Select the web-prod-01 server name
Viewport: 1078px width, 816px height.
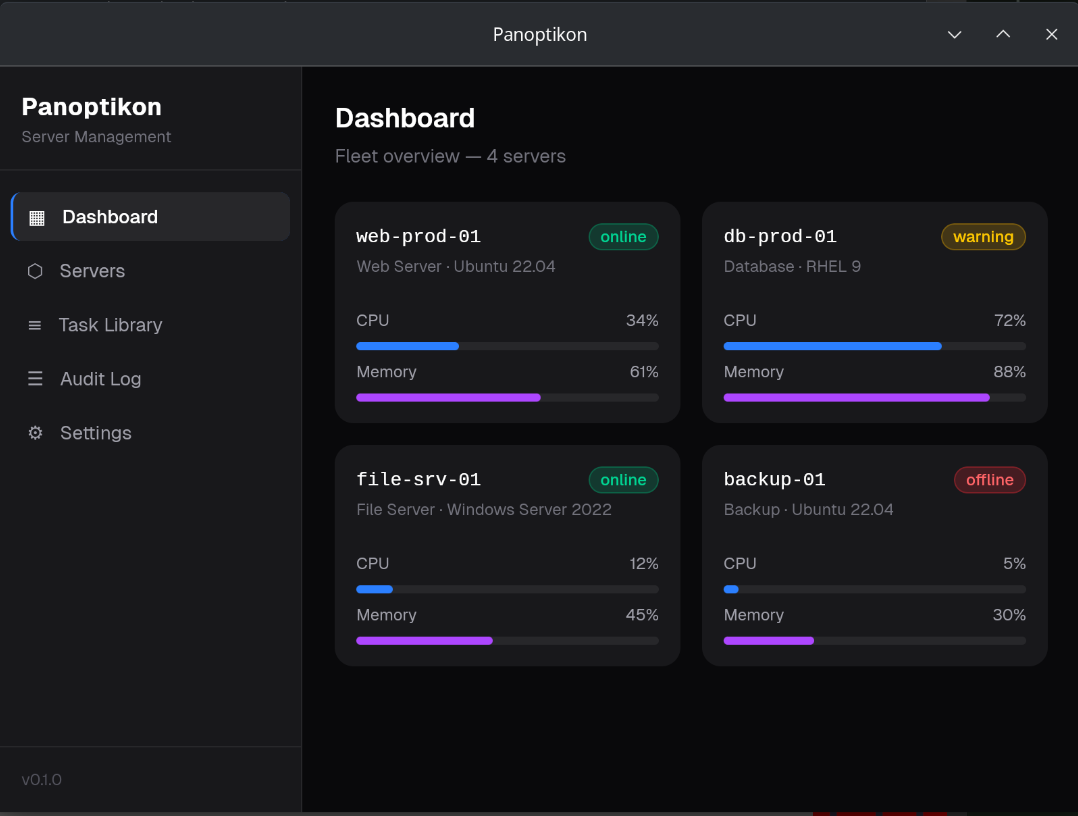tap(418, 236)
